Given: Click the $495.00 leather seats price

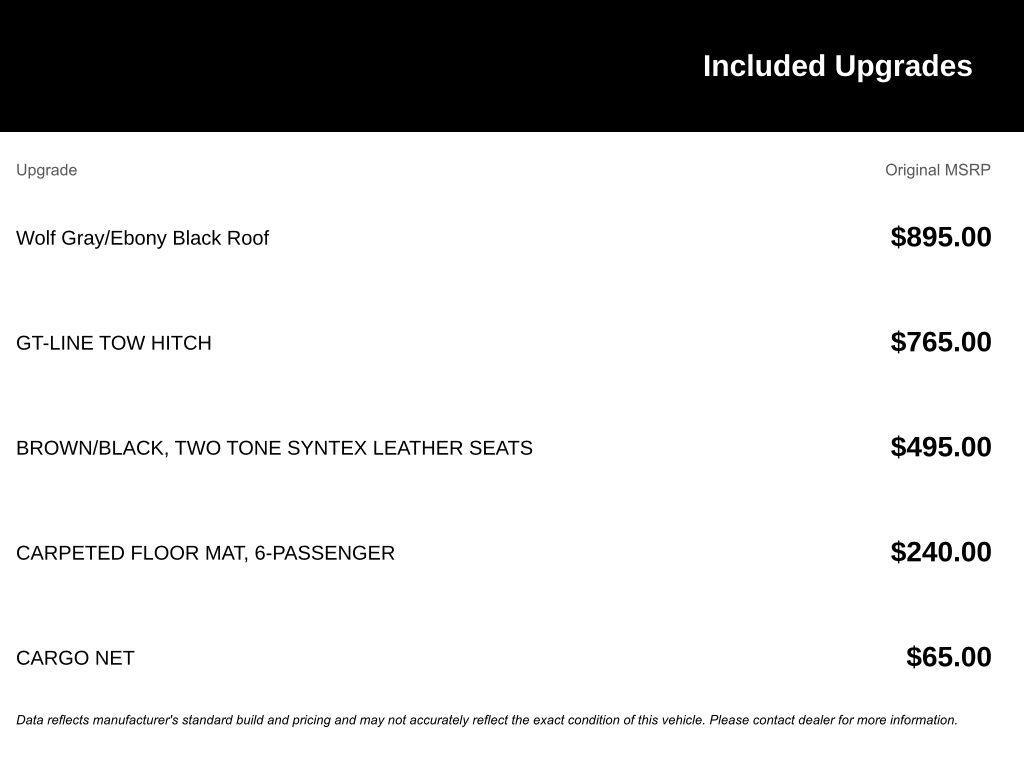Looking at the screenshot, I should pyautogui.click(x=940, y=447).
